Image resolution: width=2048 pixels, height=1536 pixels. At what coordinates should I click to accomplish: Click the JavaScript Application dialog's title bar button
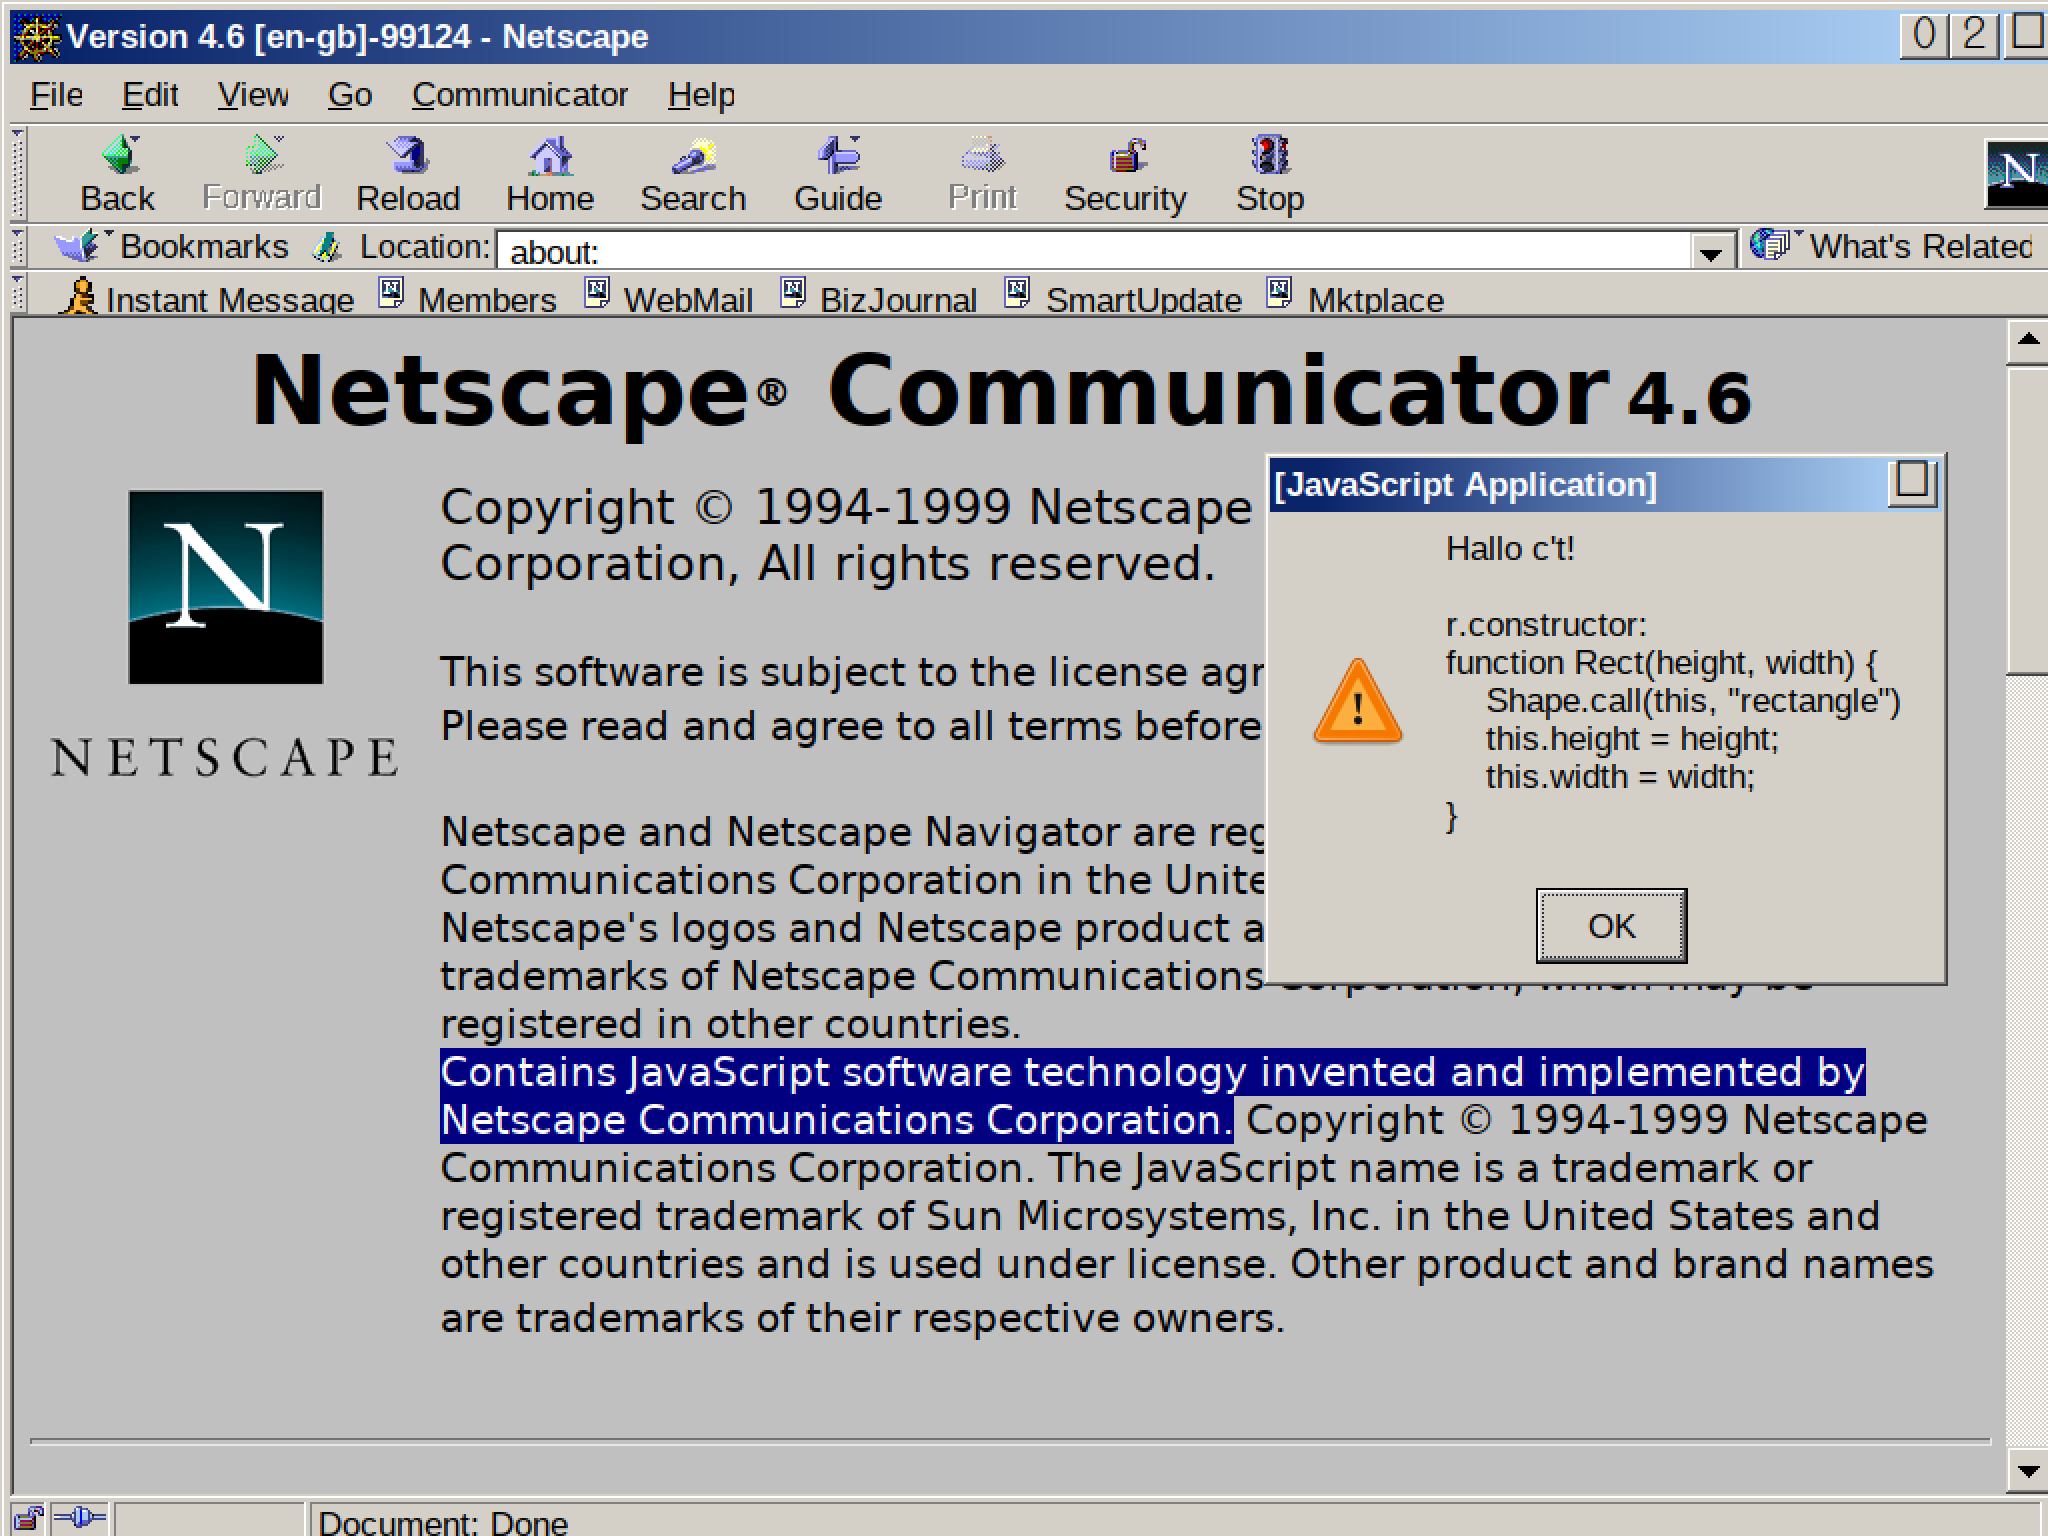pyautogui.click(x=1912, y=483)
